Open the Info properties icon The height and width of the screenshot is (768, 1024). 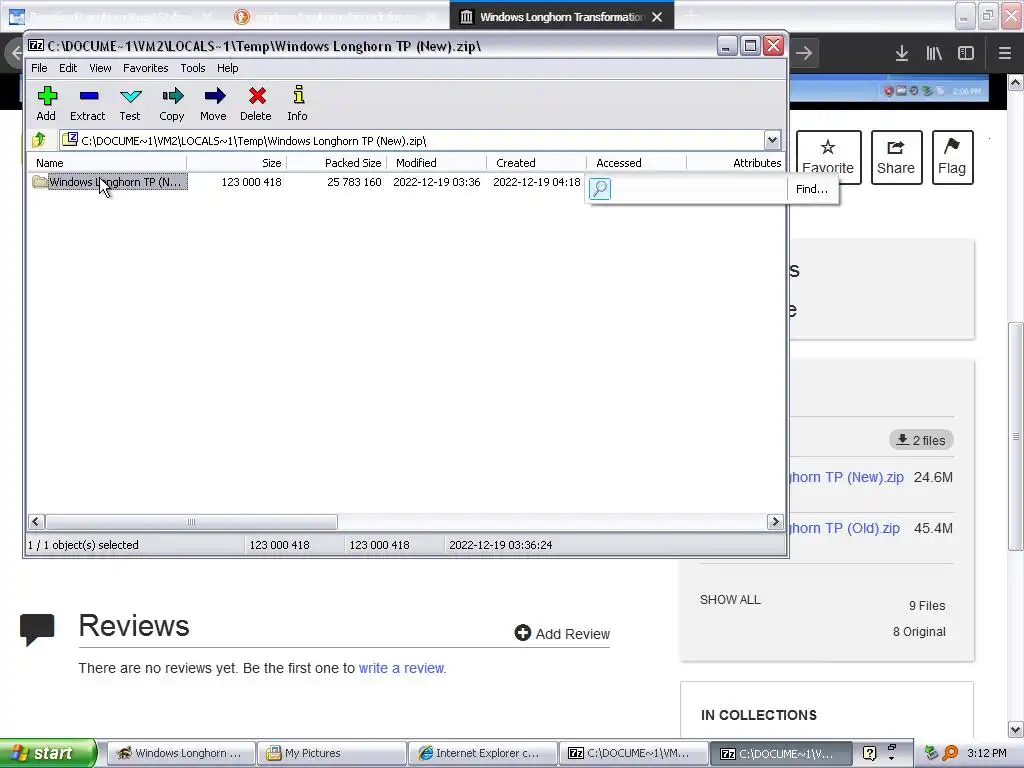[298, 95]
